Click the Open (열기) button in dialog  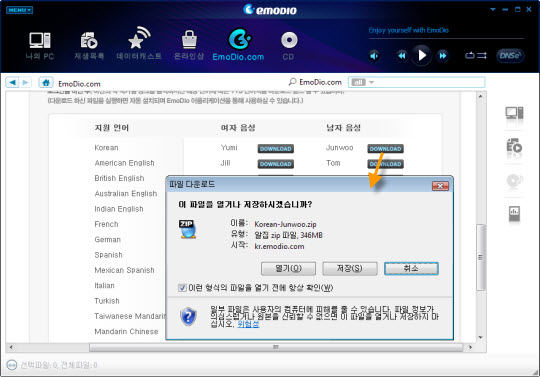(x=288, y=269)
